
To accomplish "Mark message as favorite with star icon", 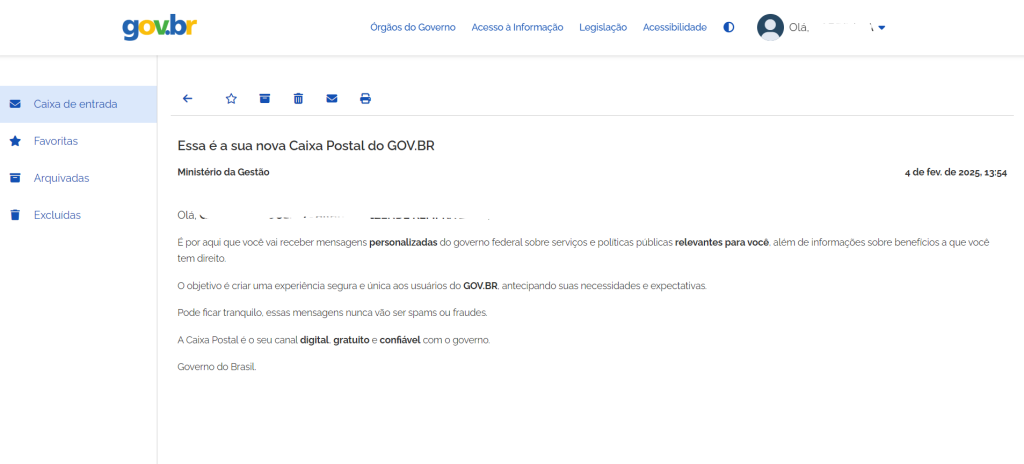I will [x=231, y=99].
